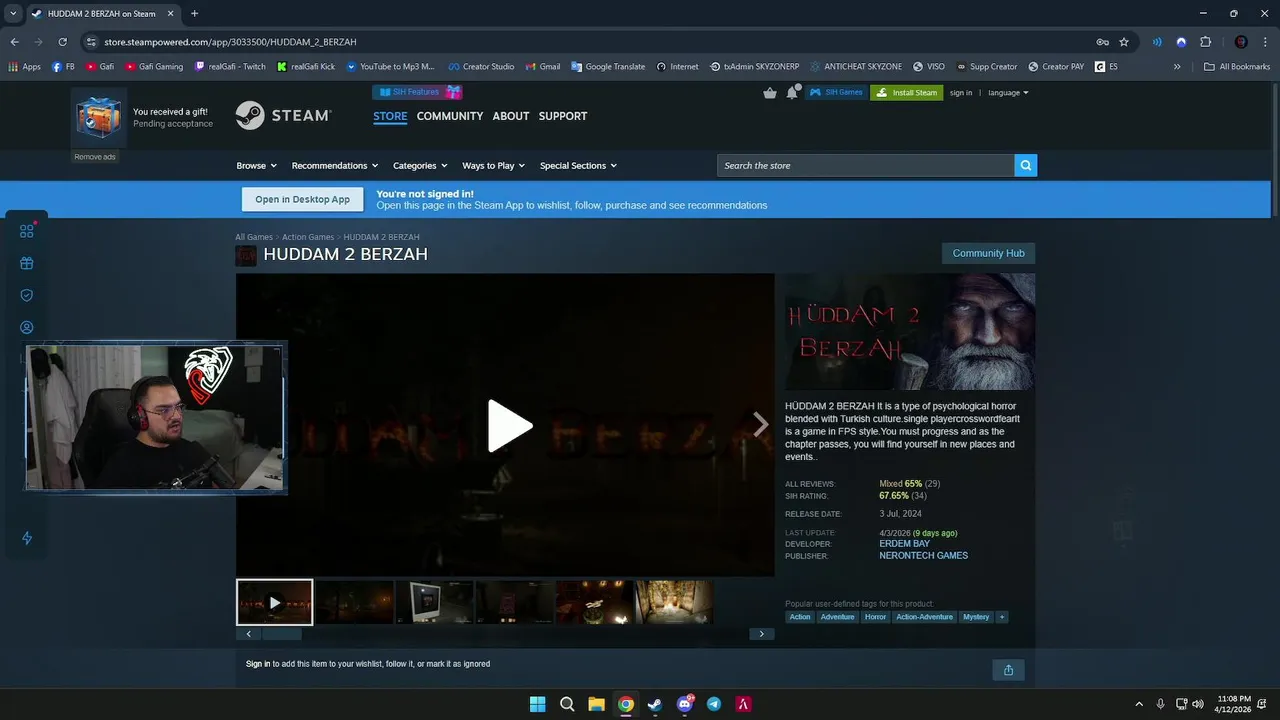Click the Action Games breadcrumb link

coord(308,237)
